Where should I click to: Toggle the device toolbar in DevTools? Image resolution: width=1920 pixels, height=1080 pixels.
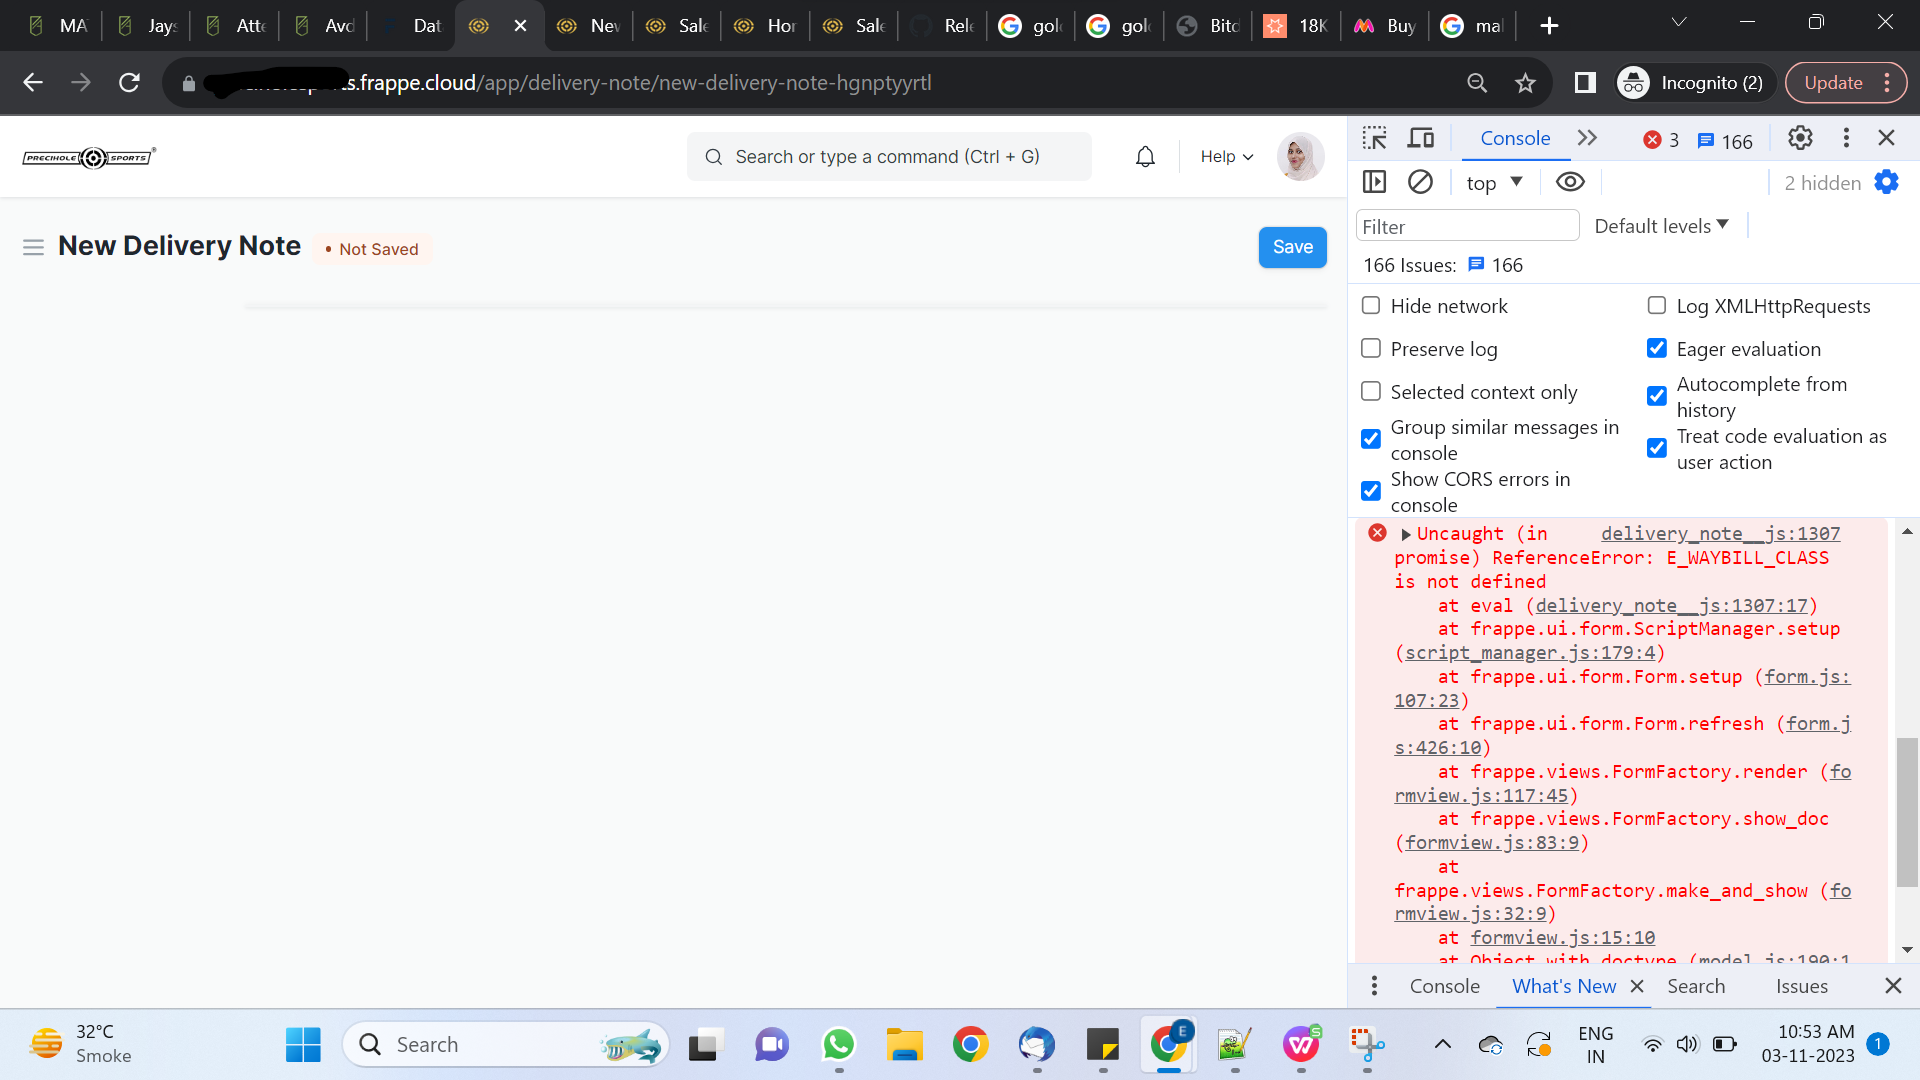click(x=1420, y=138)
